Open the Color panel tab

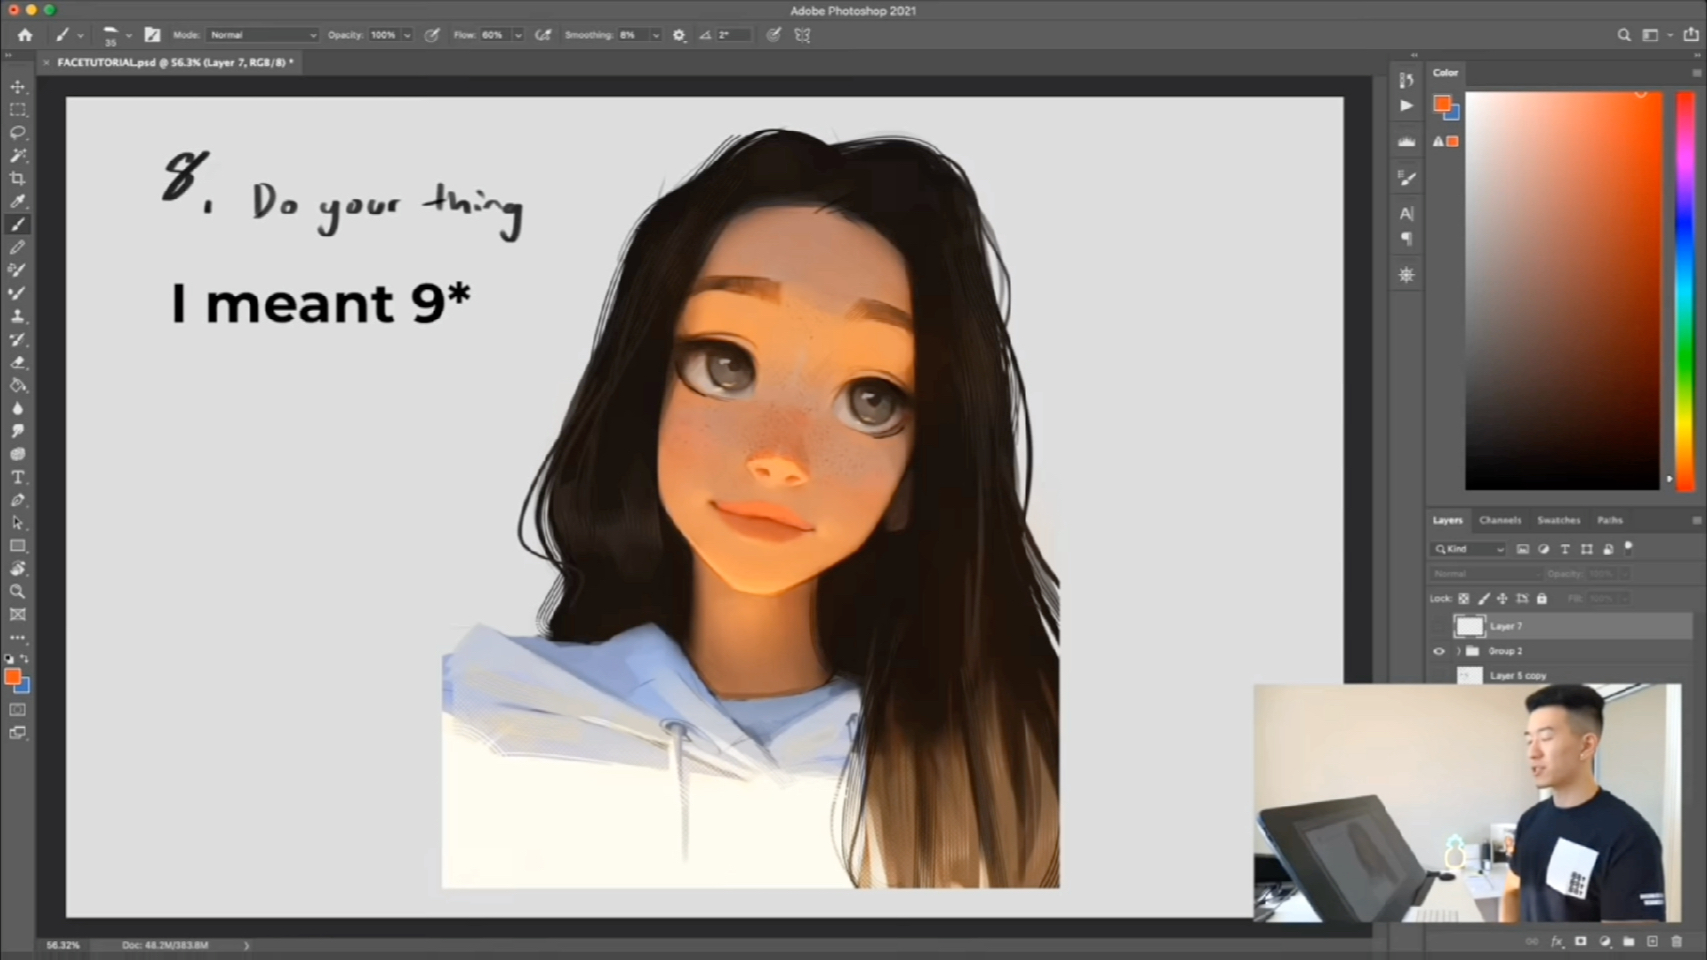(1445, 72)
